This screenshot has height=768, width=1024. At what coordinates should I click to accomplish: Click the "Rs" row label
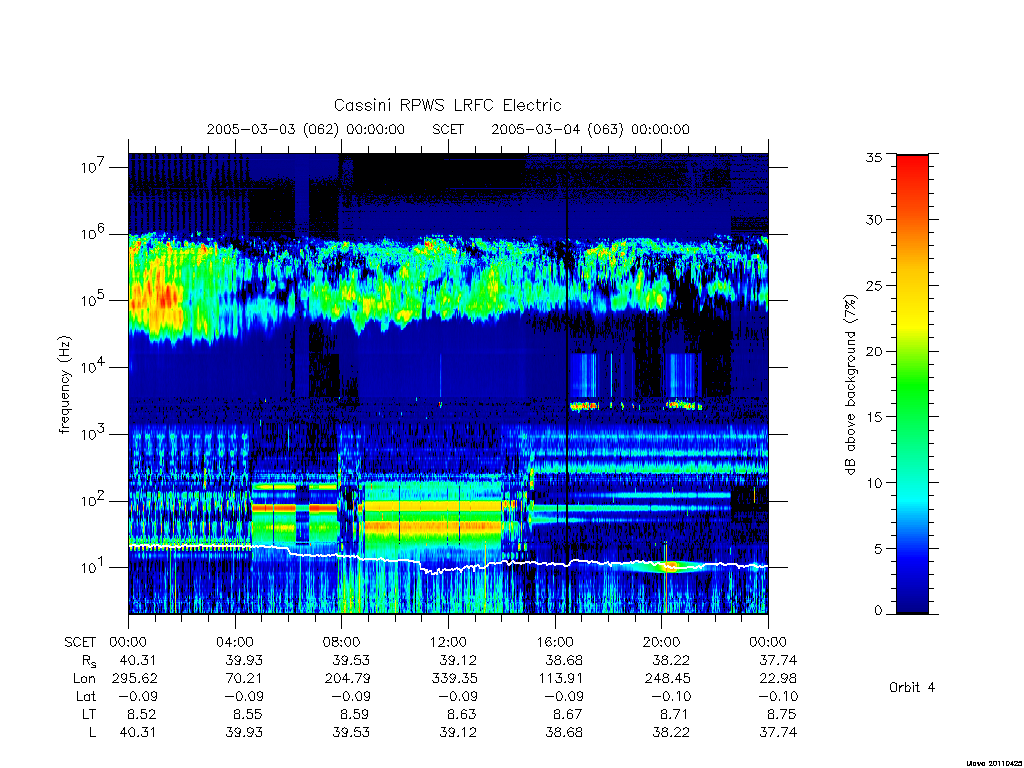89,661
